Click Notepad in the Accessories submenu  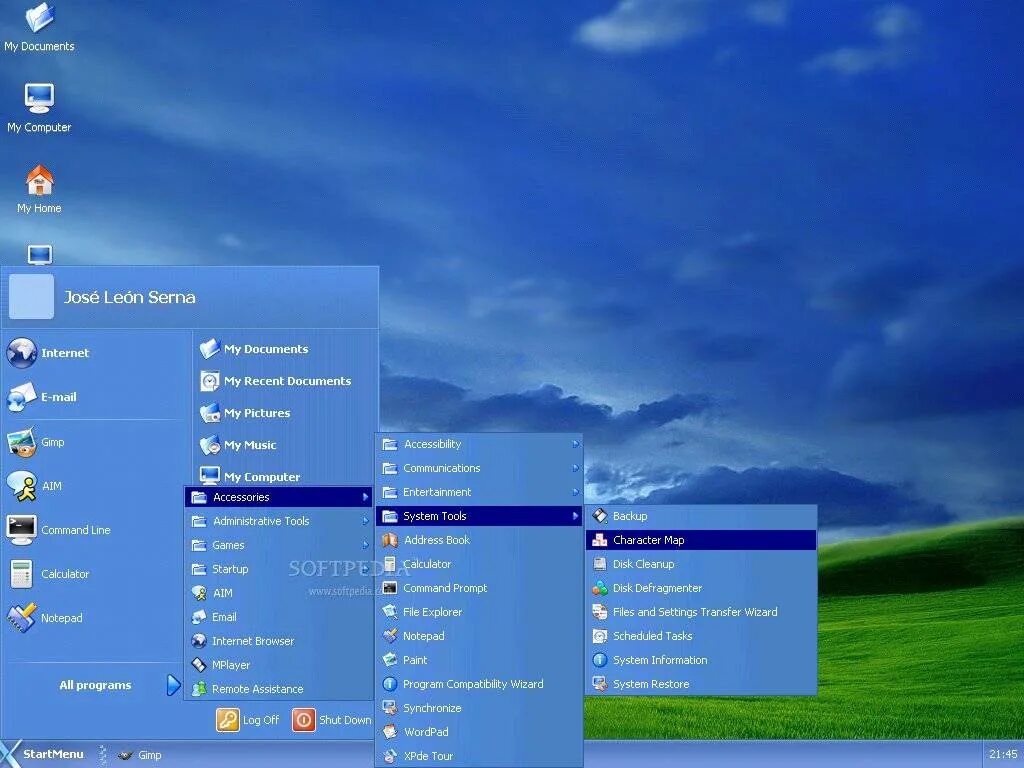click(479, 636)
